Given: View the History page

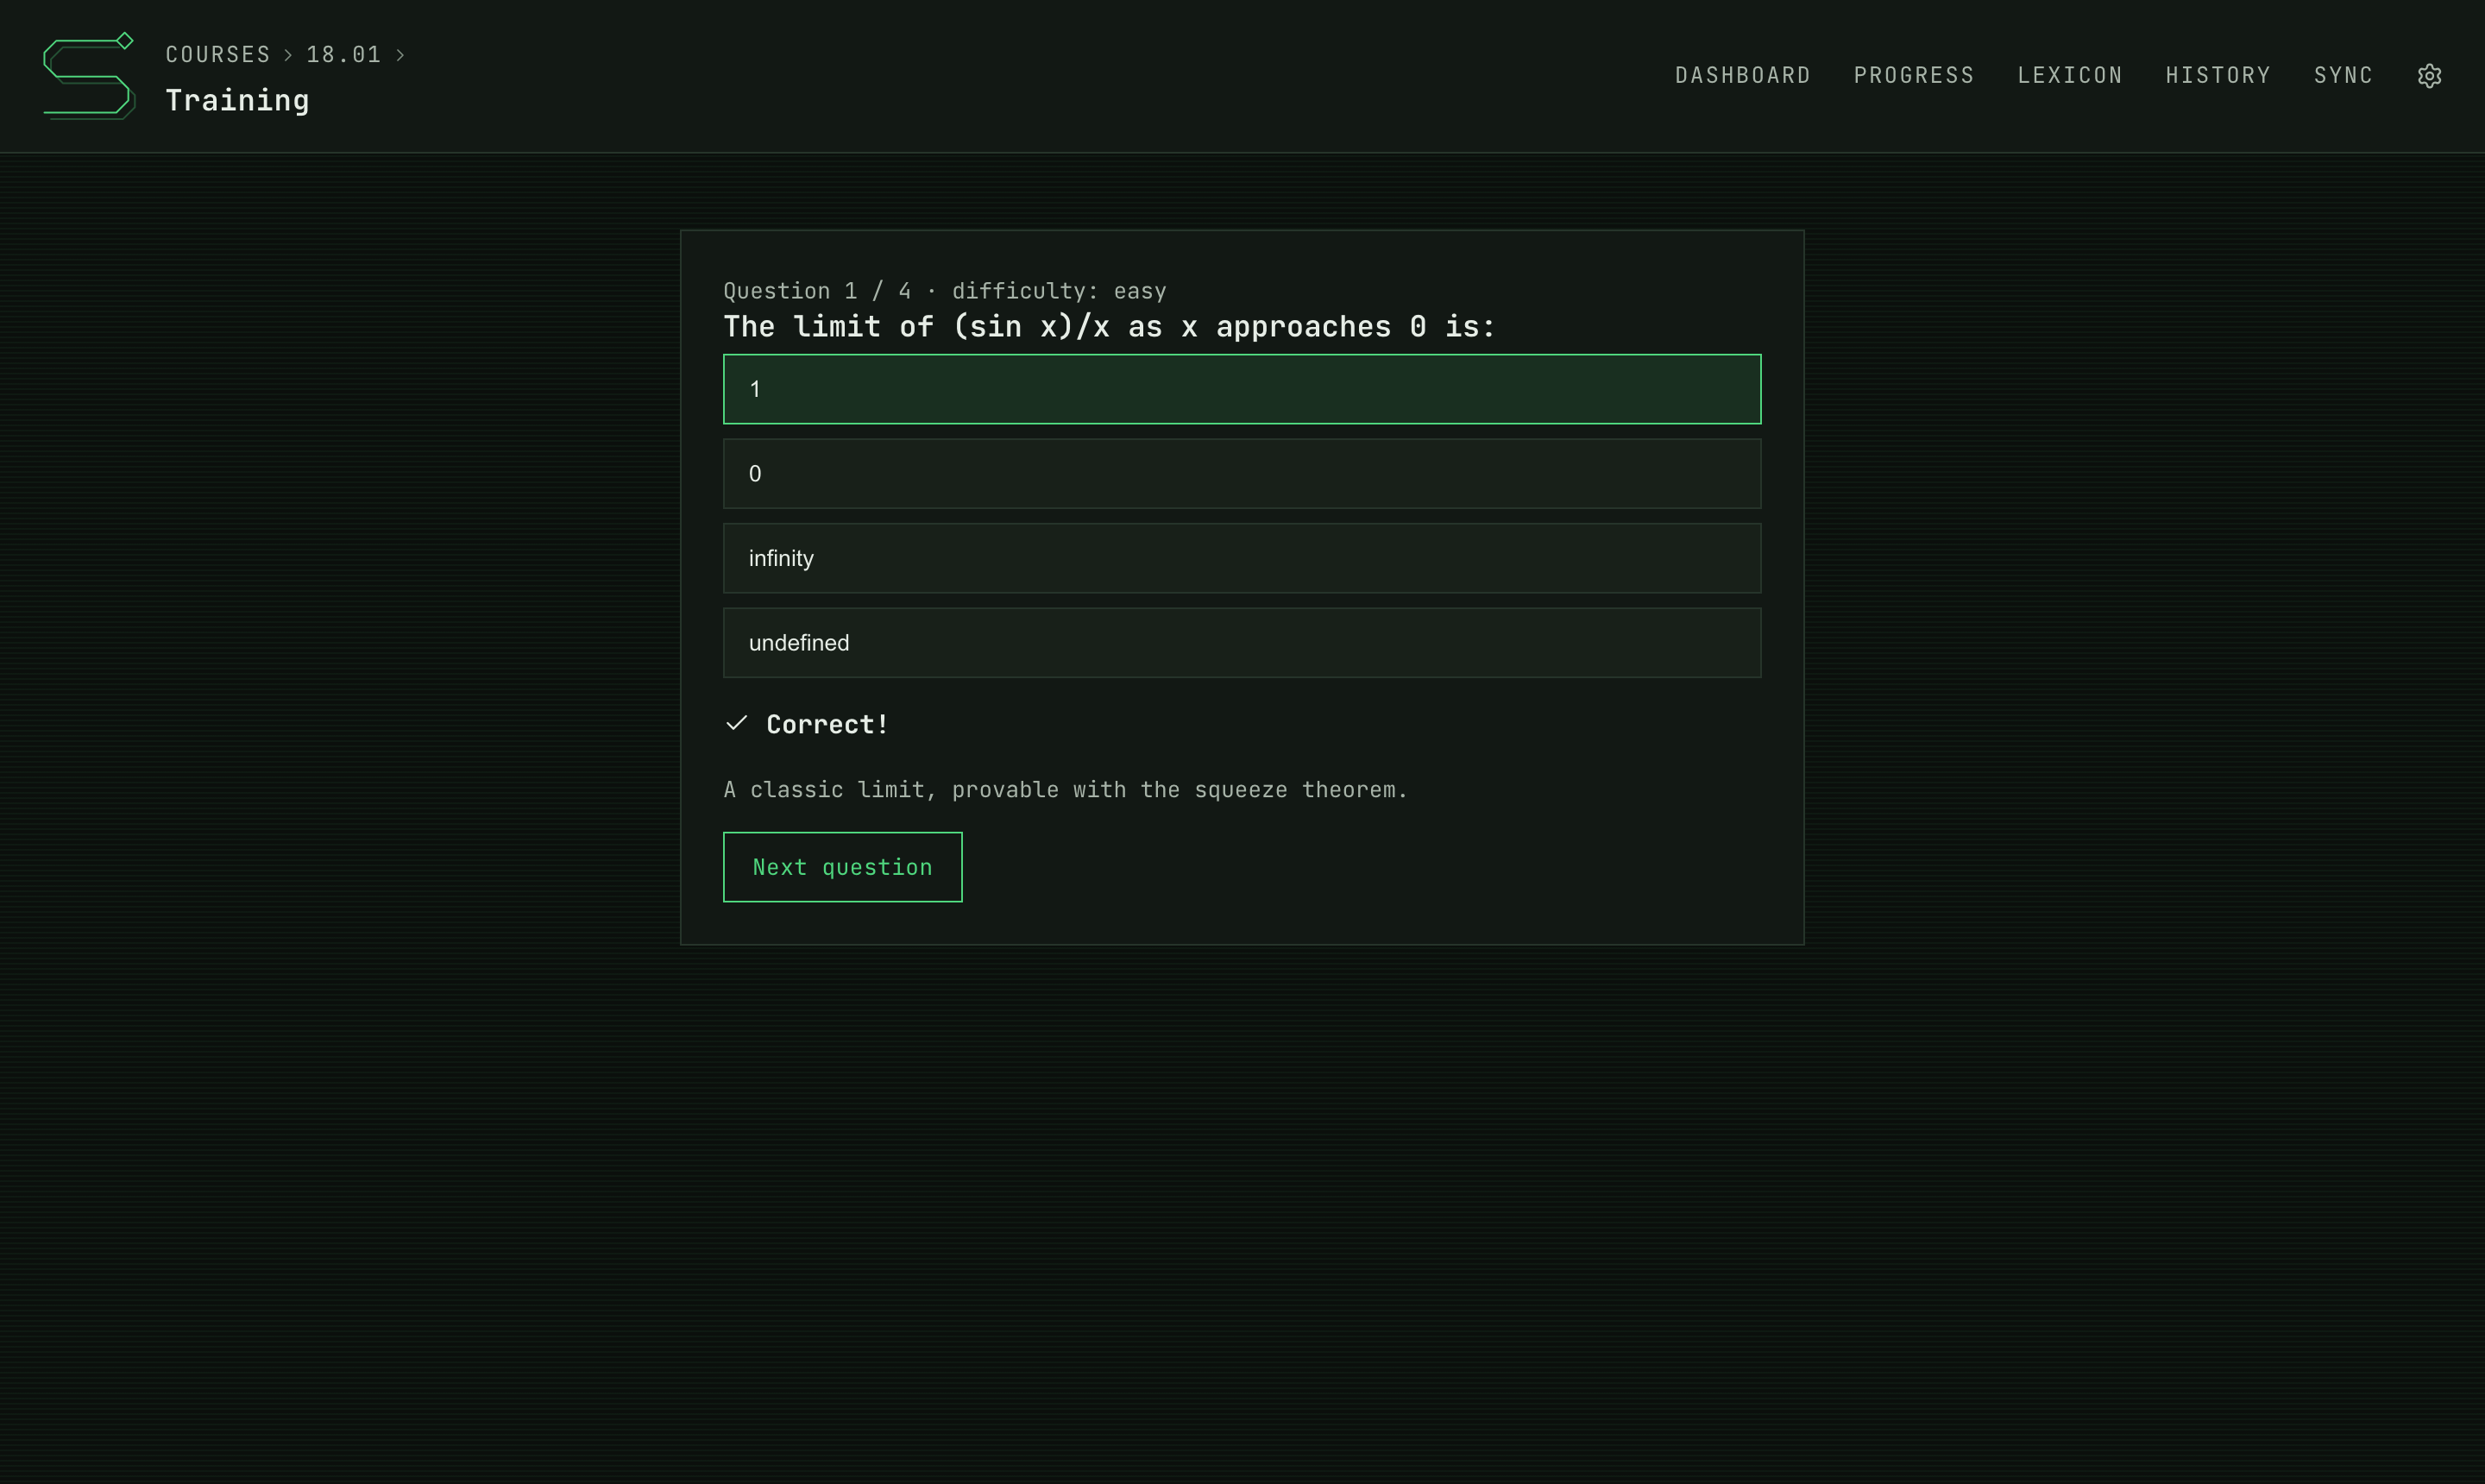Looking at the screenshot, I should pos(2218,76).
